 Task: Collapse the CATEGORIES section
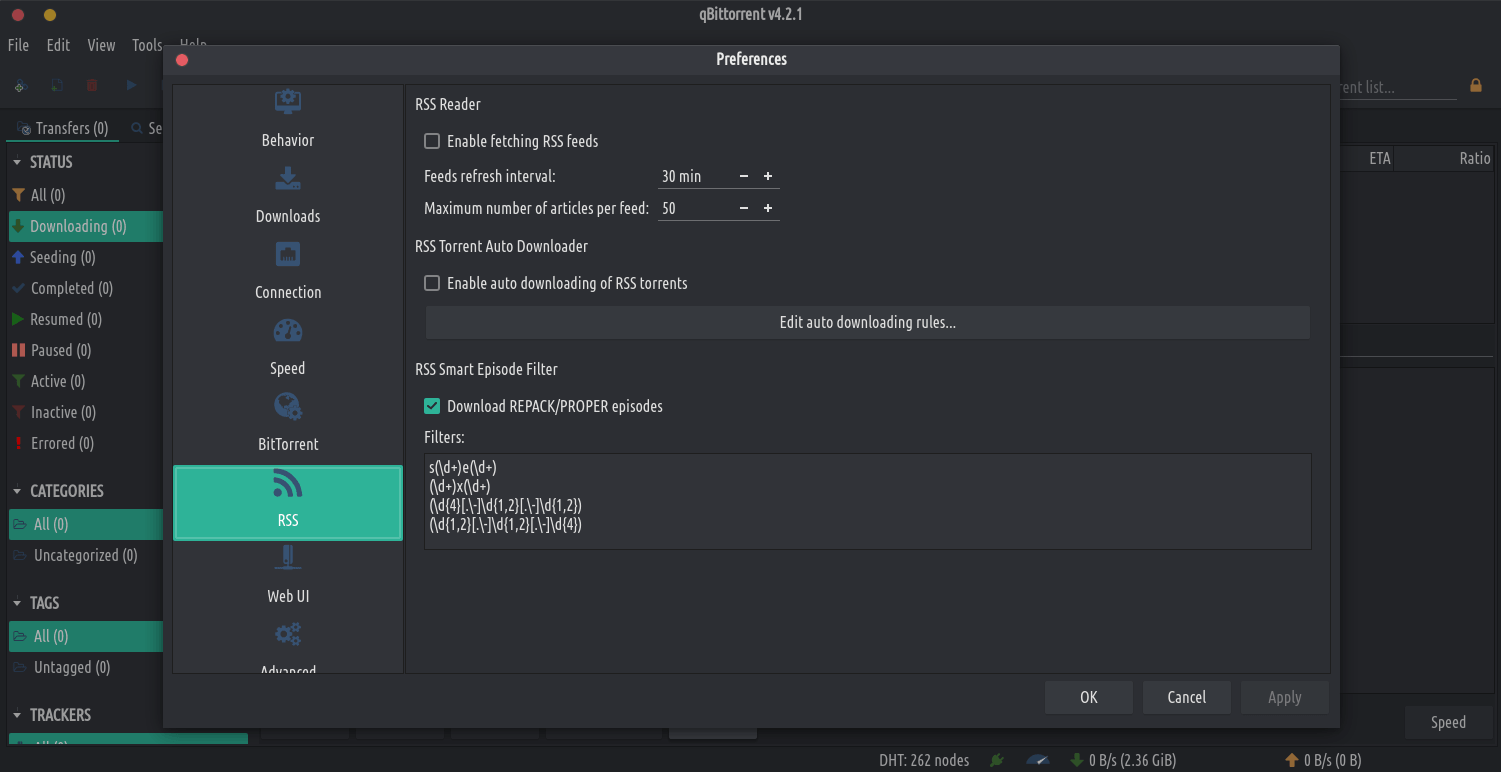18,491
